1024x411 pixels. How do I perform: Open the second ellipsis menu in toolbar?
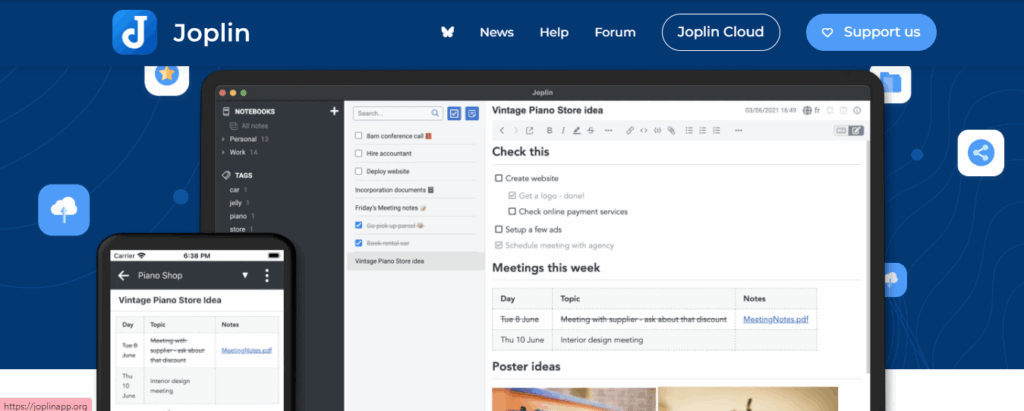[739, 131]
